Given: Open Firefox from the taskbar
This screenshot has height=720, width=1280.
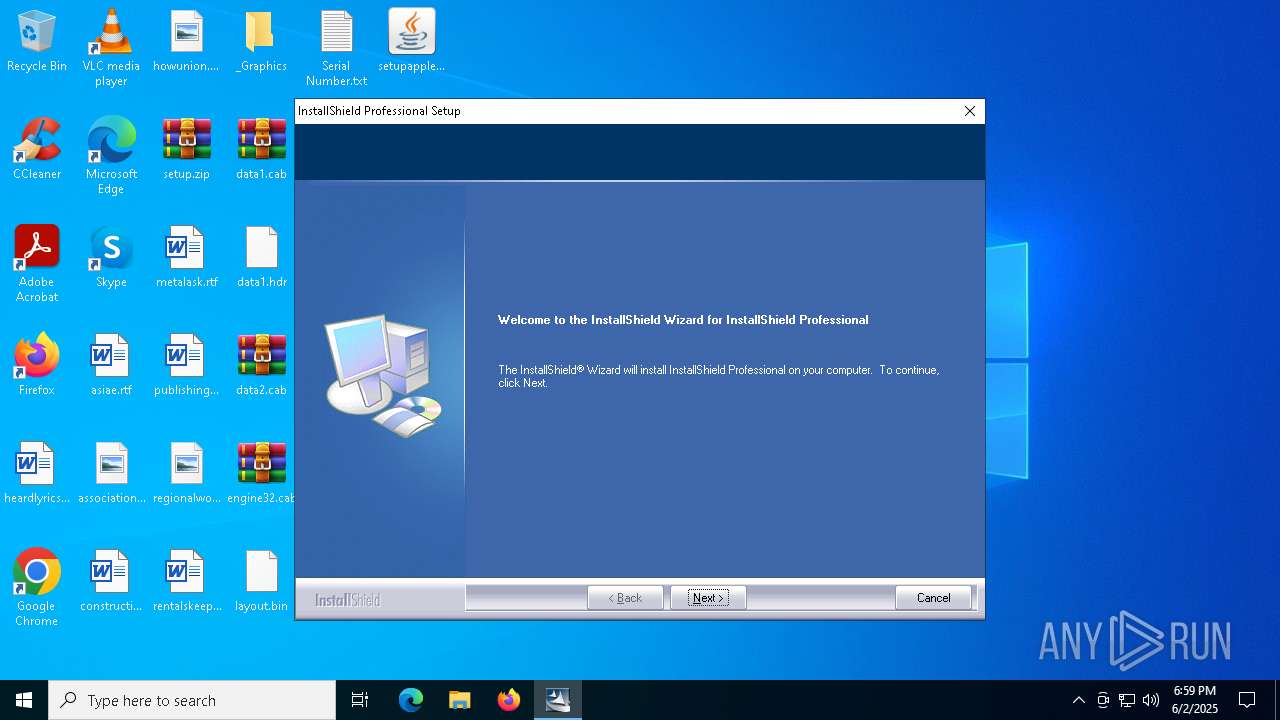Looking at the screenshot, I should (x=508, y=700).
